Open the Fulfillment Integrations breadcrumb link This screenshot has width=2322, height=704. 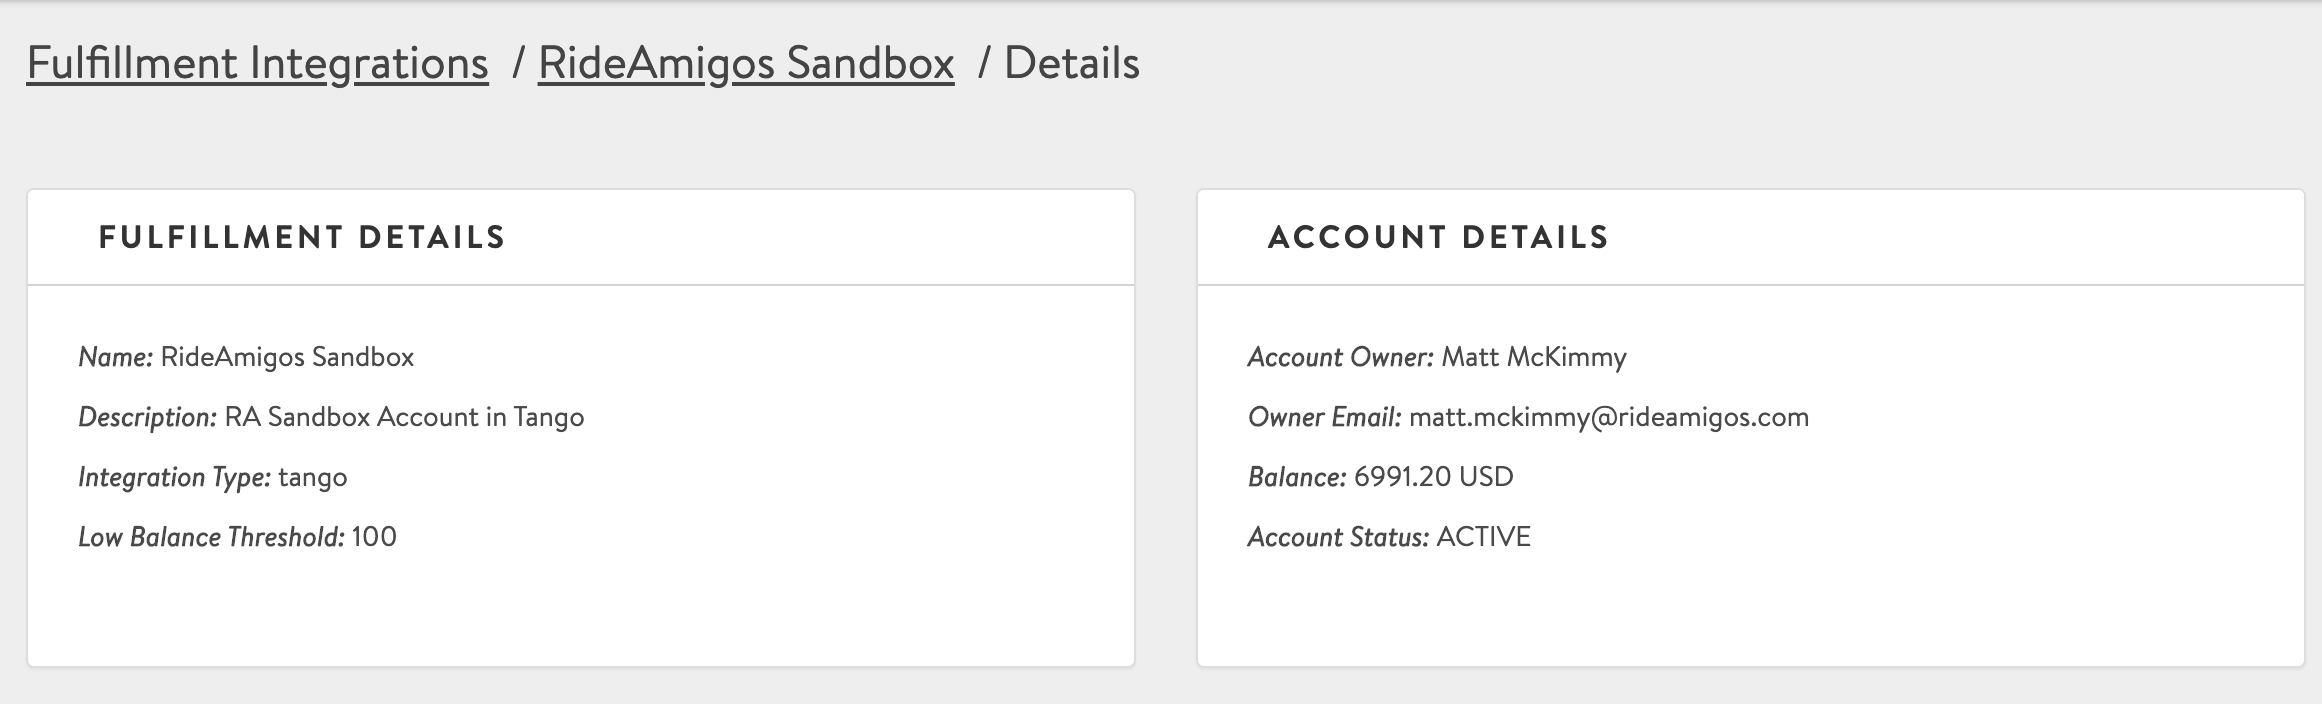point(257,63)
